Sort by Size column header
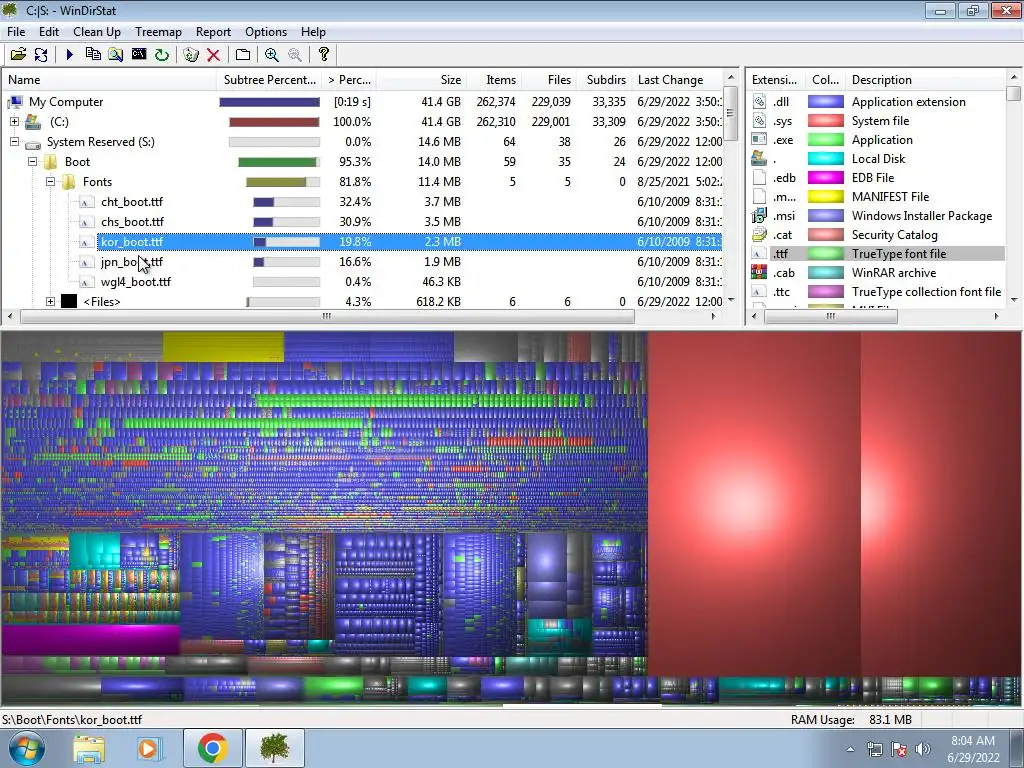This screenshot has width=1024, height=768. 422,80
